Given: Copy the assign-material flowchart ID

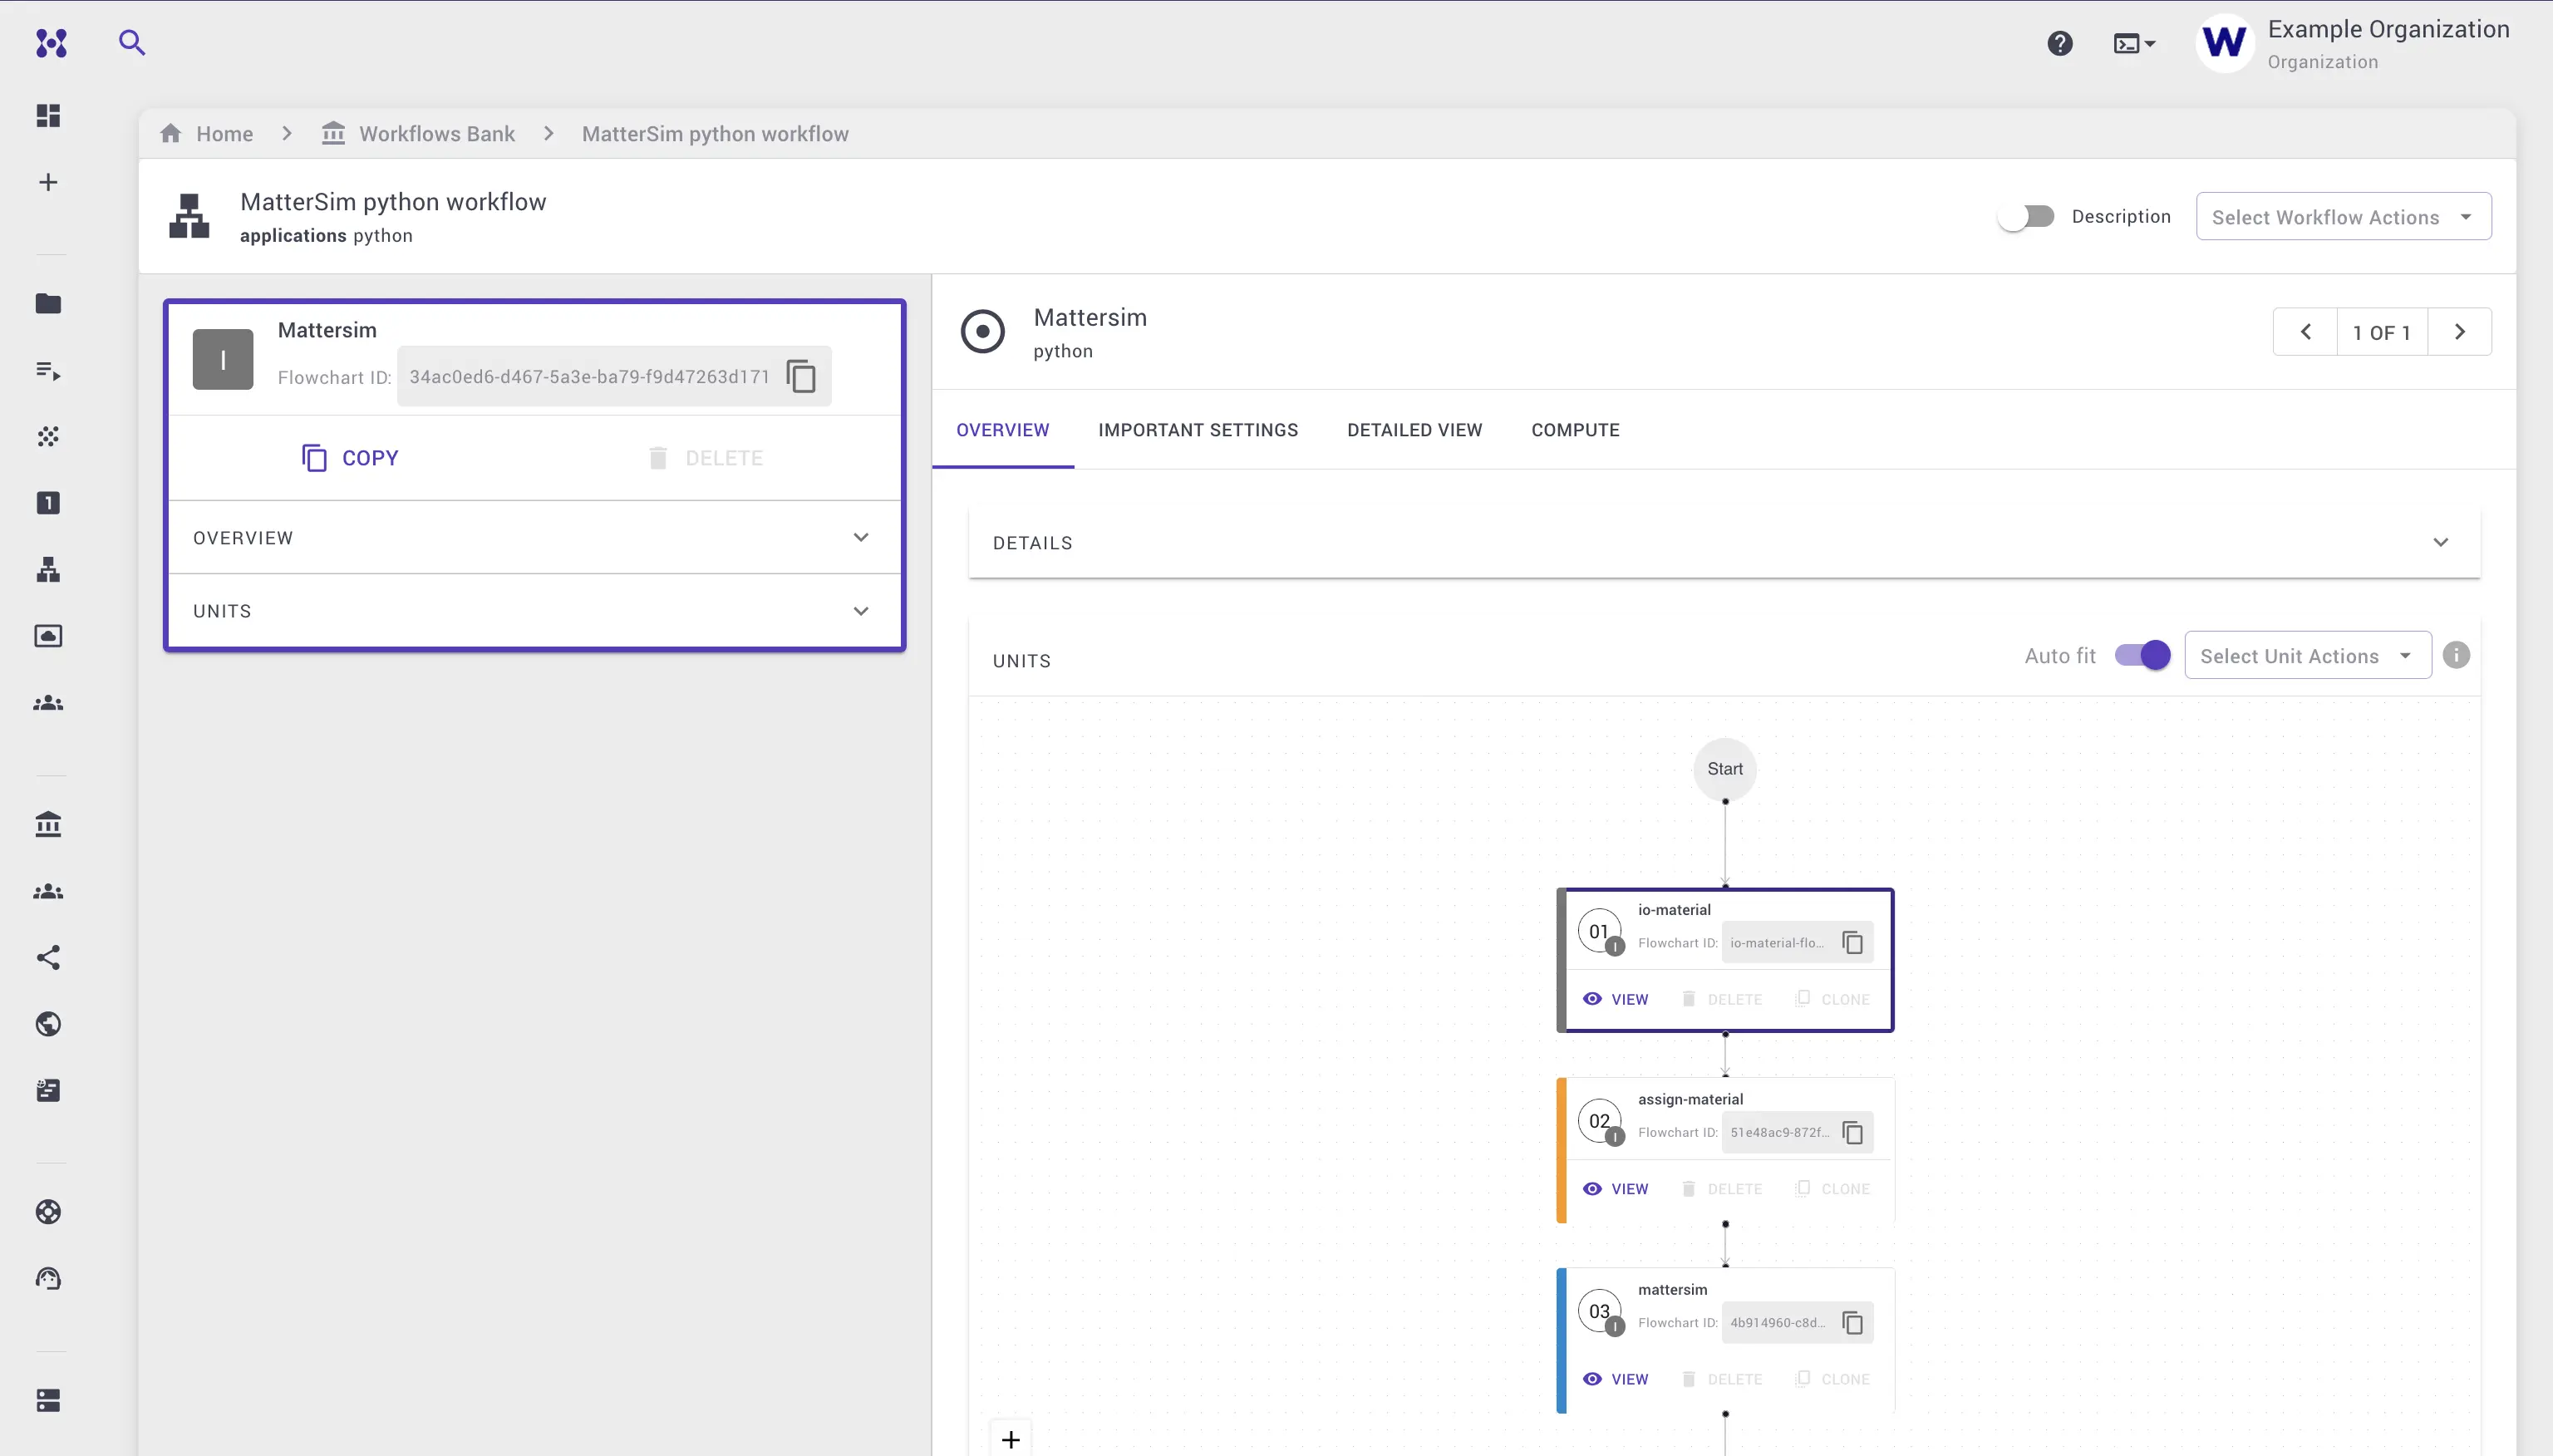Looking at the screenshot, I should [x=1852, y=1132].
